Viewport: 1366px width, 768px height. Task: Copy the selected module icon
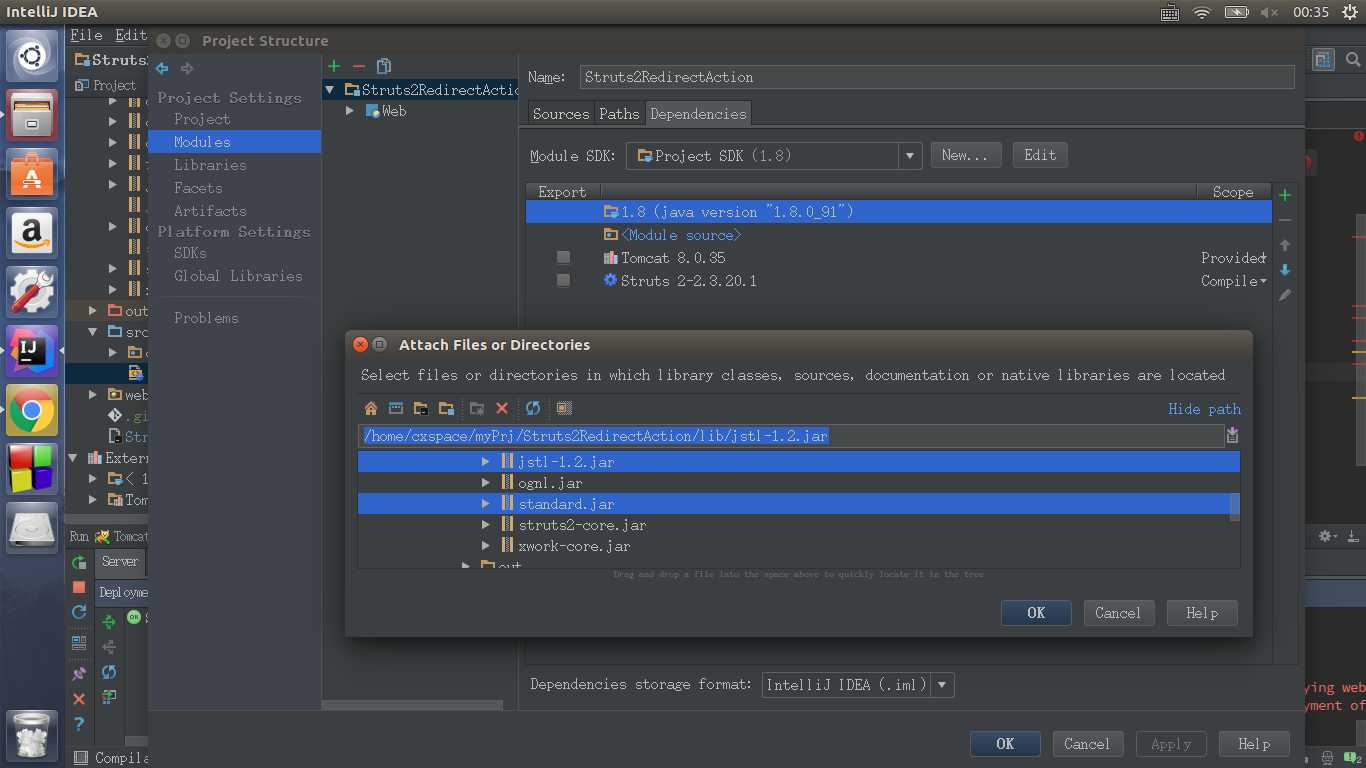click(384, 66)
